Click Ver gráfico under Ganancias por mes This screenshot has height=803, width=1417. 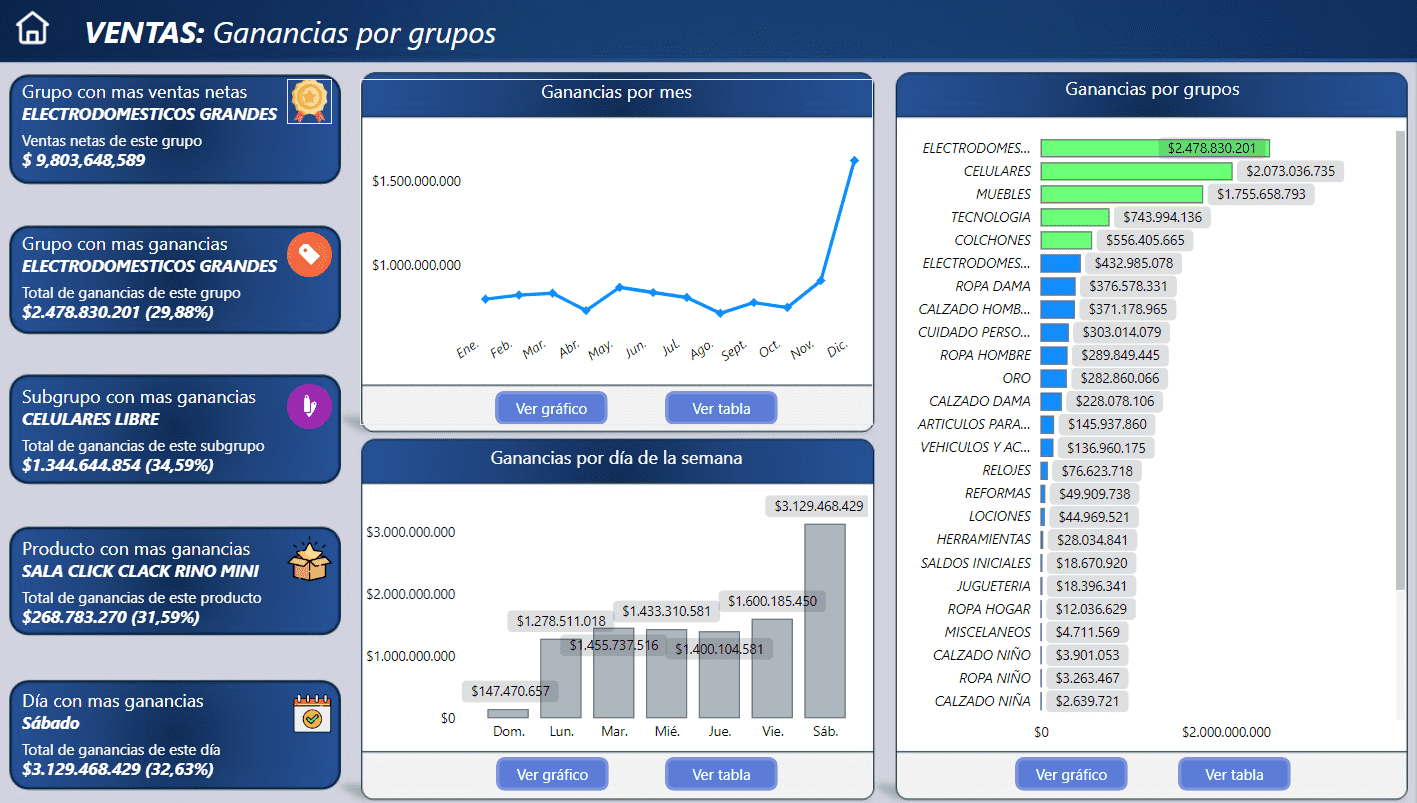tap(551, 408)
